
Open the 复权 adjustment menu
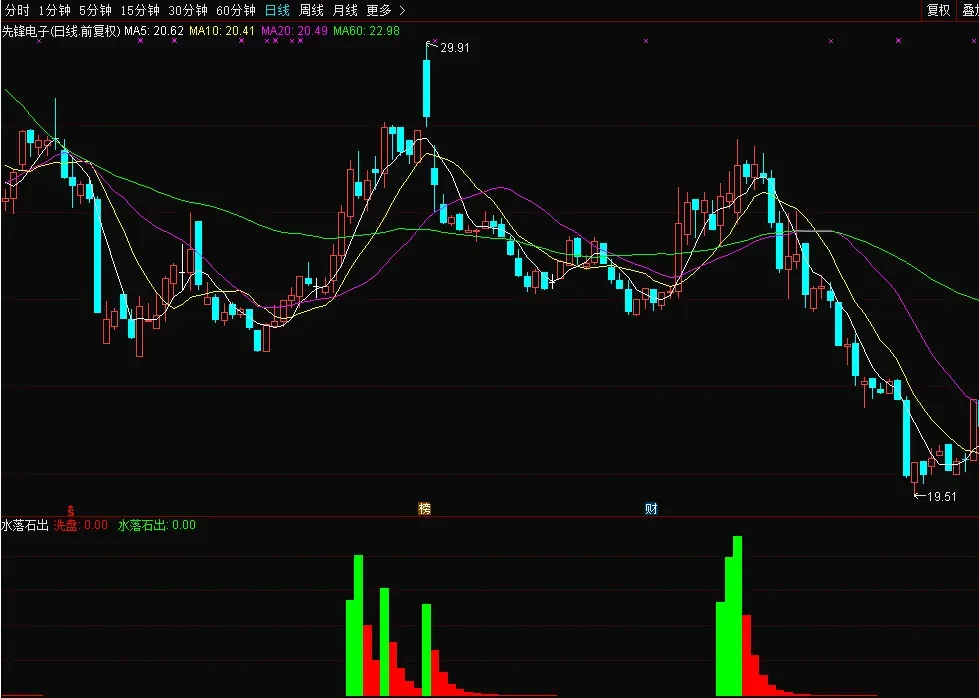938,10
